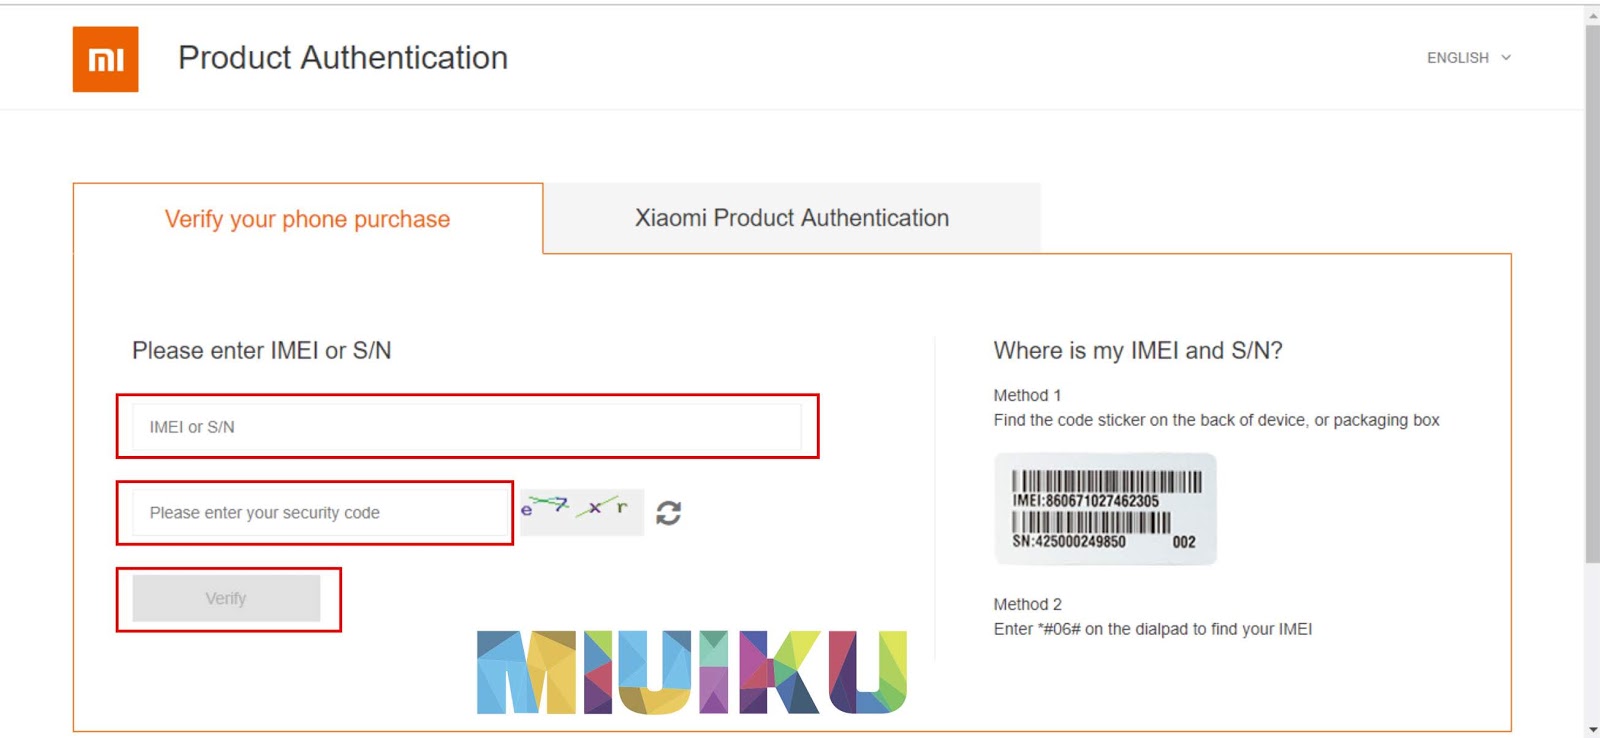Viewport: 1600px width, 738px height.
Task: Click the Product Authentication heading
Action: point(342,57)
